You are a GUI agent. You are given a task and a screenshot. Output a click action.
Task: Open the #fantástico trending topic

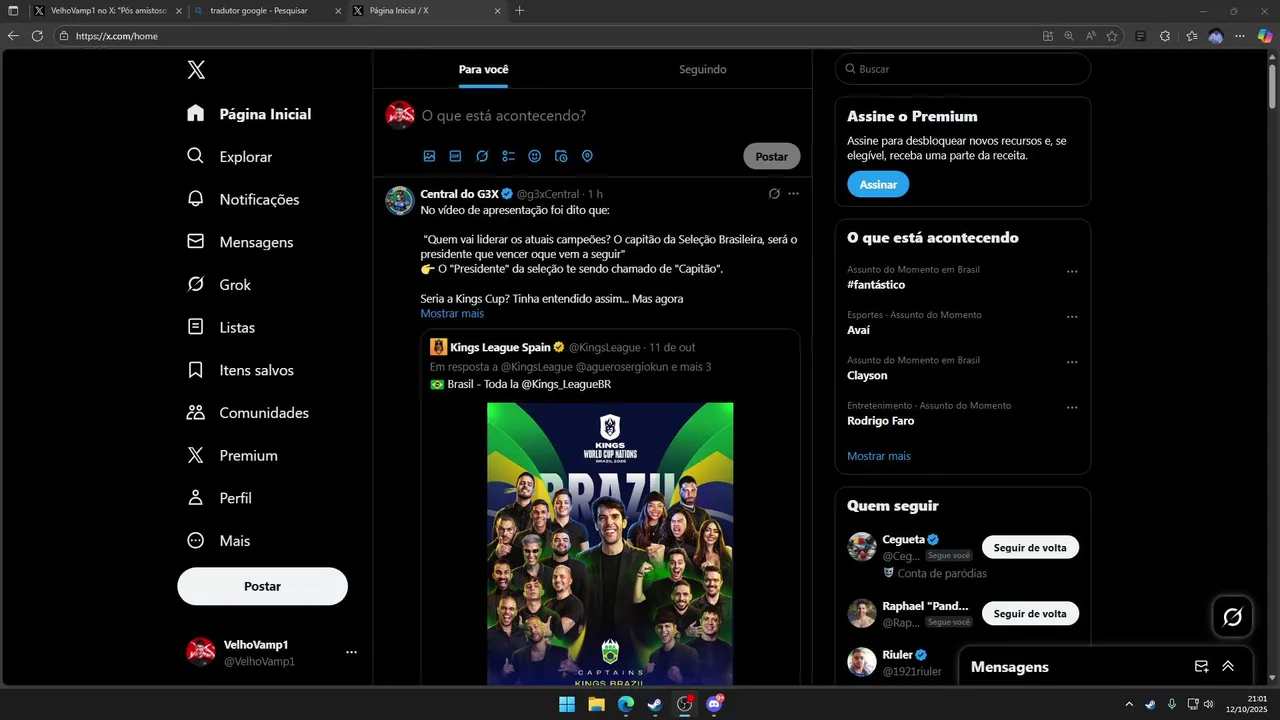coord(876,285)
